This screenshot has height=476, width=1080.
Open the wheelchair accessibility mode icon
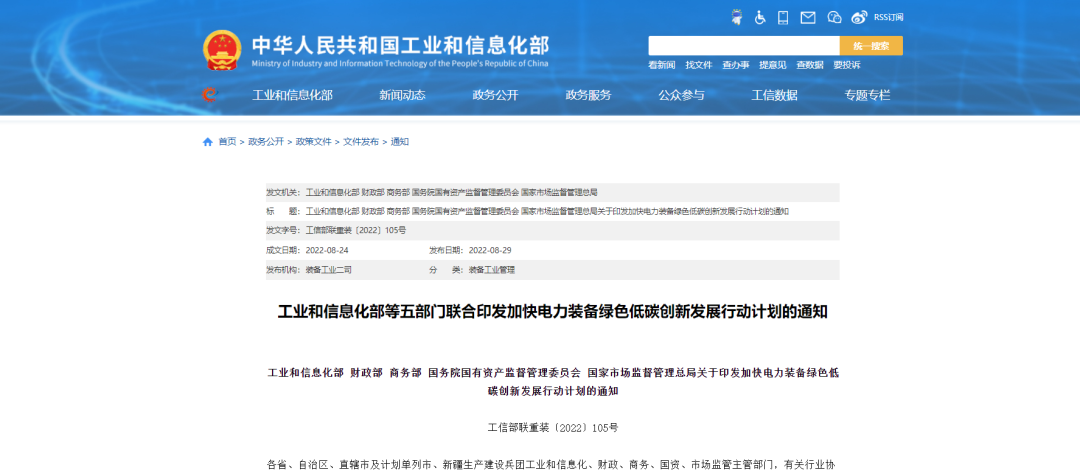click(x=760, y=17)
